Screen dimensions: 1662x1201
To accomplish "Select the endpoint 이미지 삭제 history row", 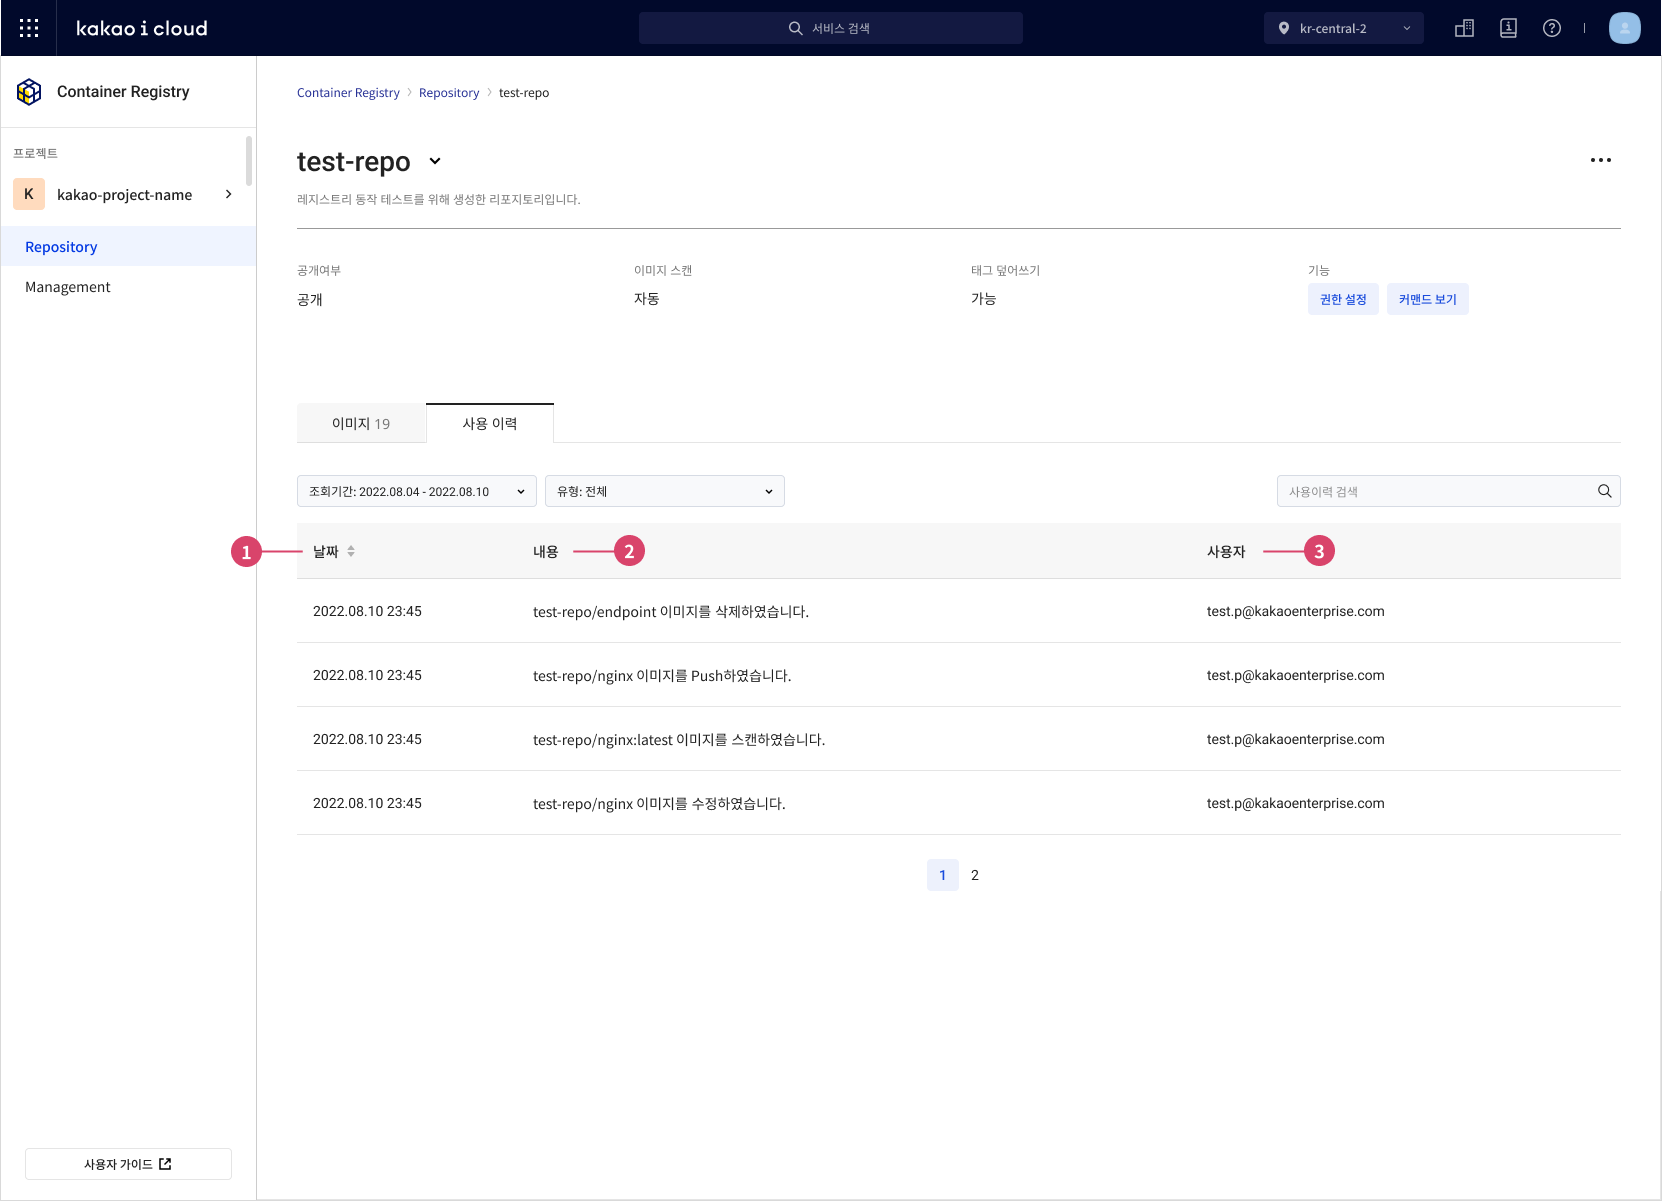I will tap(959, 611).
